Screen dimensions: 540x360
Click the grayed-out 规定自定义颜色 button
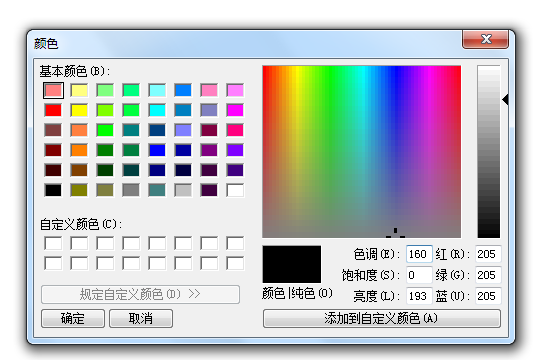(x=140, y=294)
